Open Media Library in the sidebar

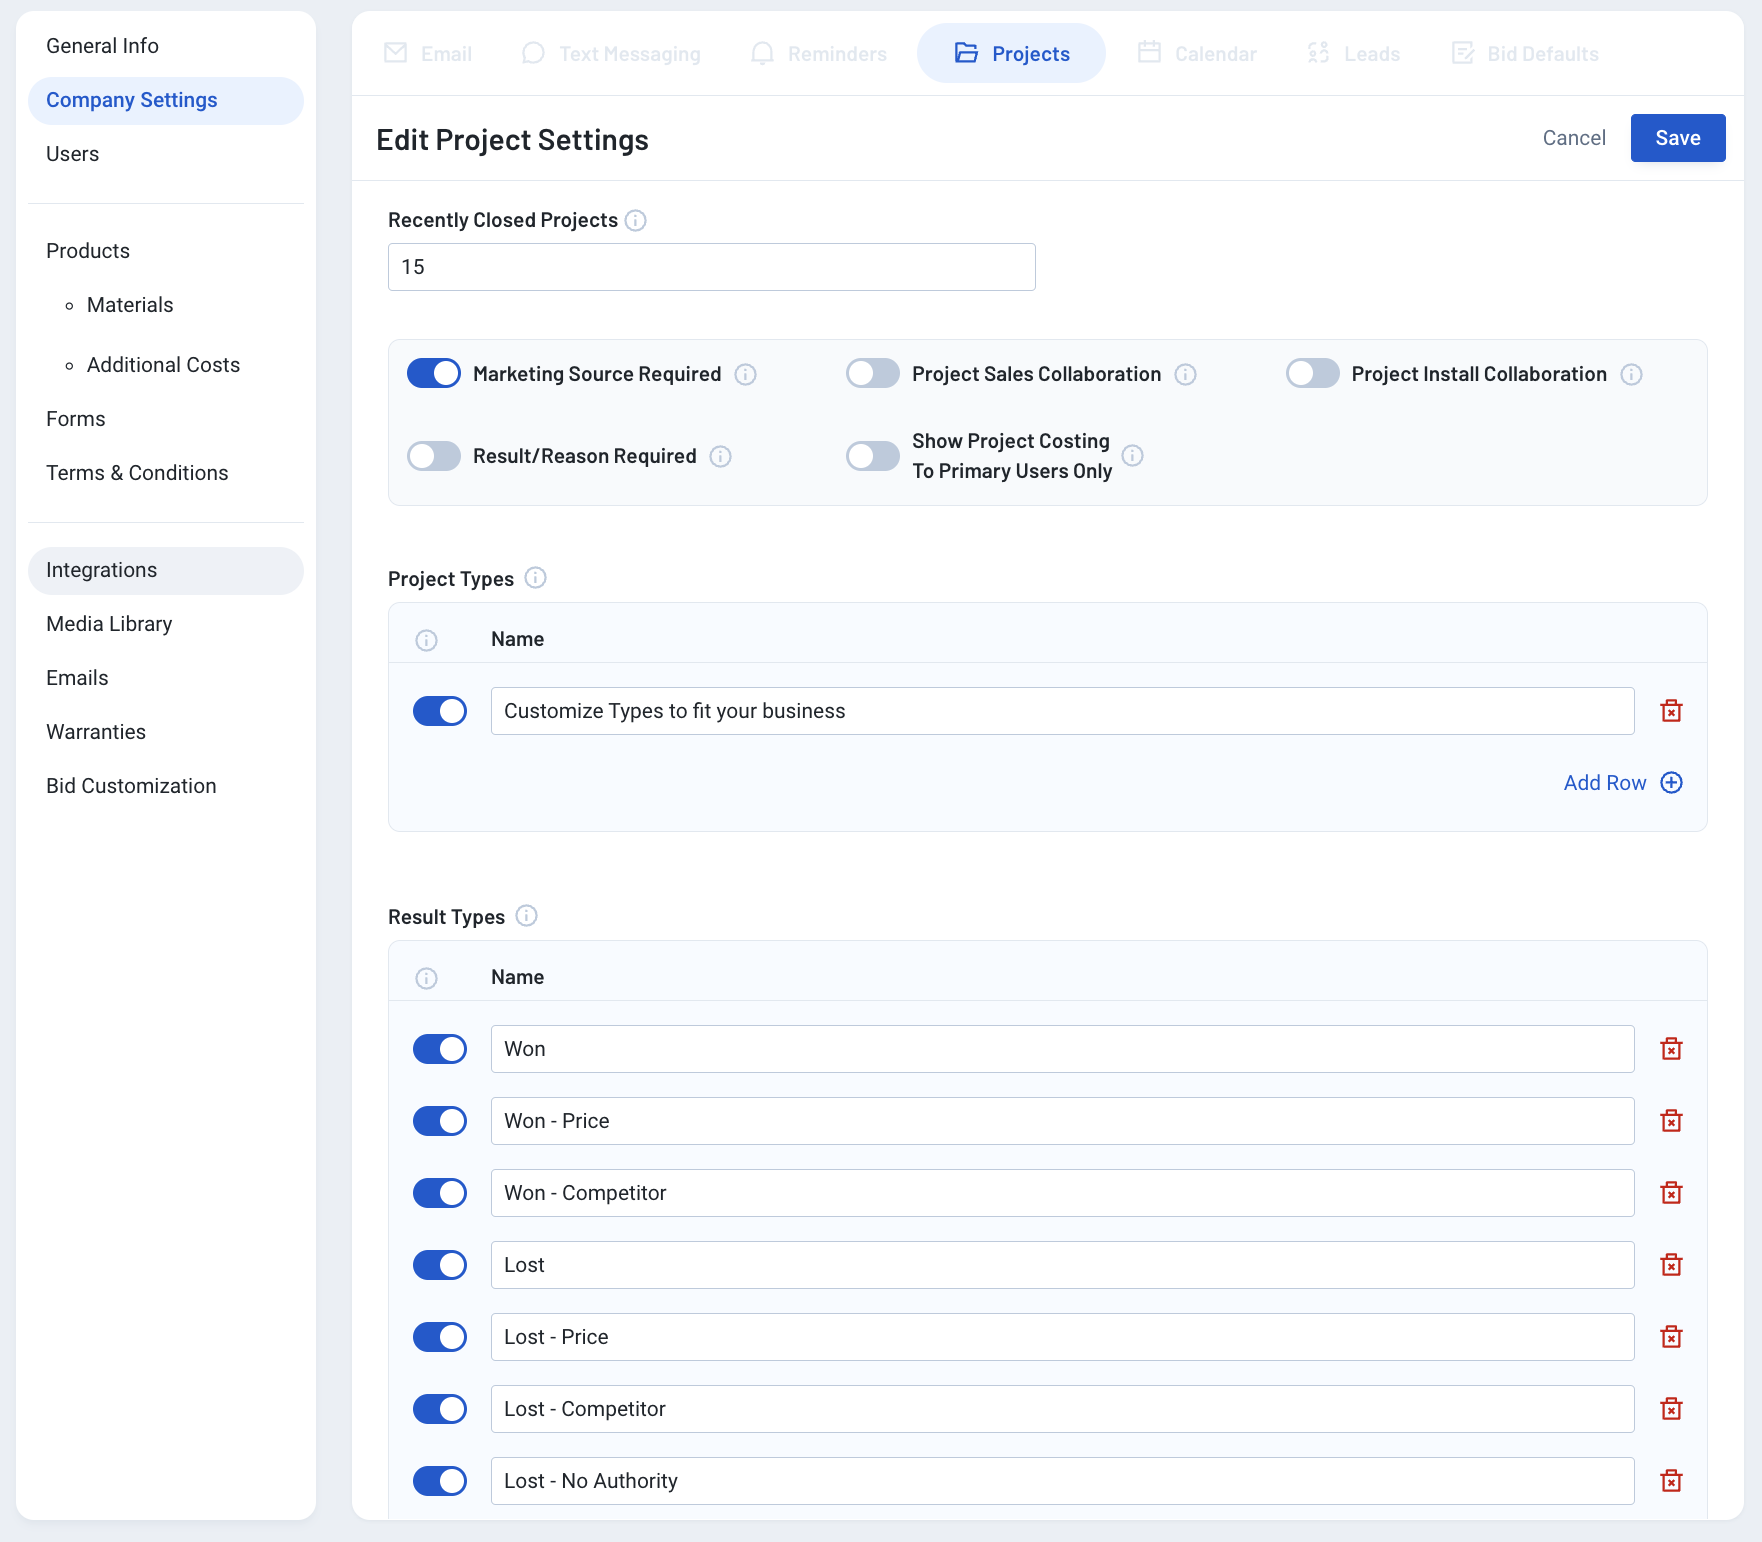pyautogui.click(x=109, y=624)
